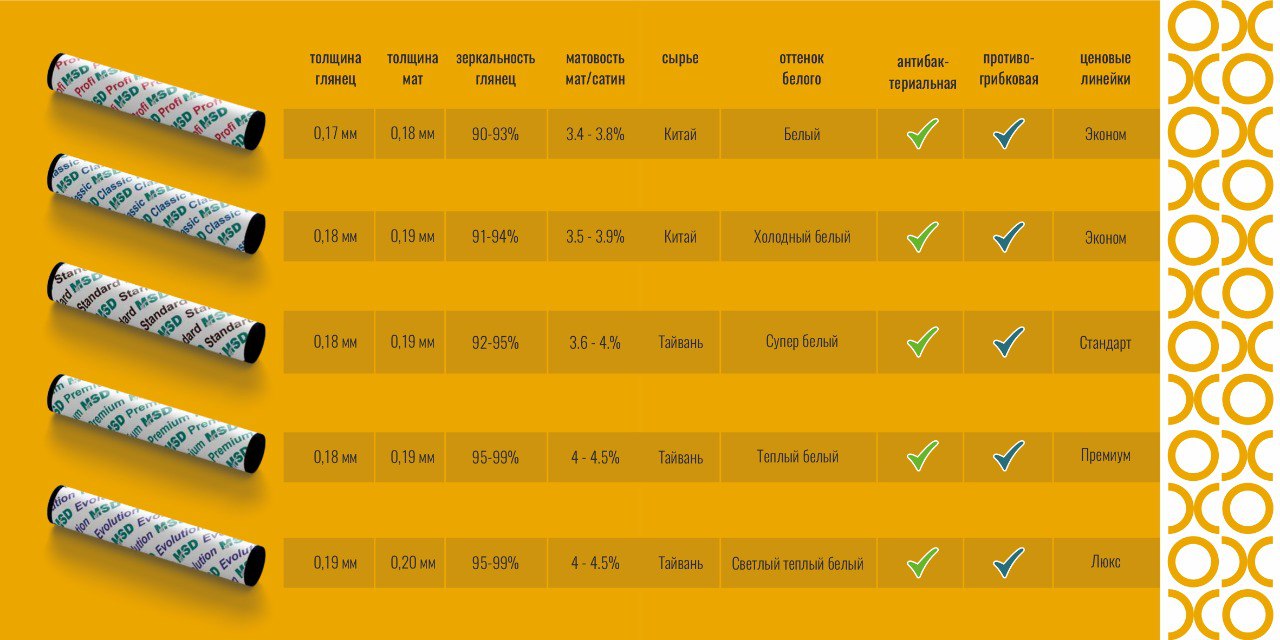The height and width of the screenshot is (640, 1280).
Task: Click the 'оттенок белого' column header
Action: point(801,68)
